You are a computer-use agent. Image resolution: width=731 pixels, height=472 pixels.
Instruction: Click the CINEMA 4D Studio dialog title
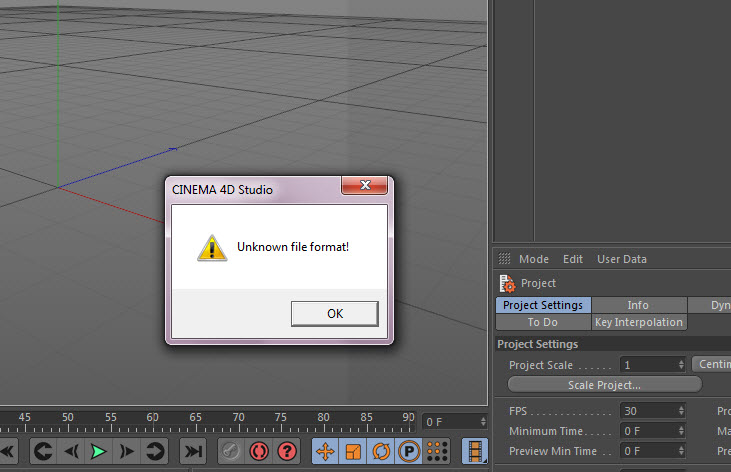[x=222, y=190]
